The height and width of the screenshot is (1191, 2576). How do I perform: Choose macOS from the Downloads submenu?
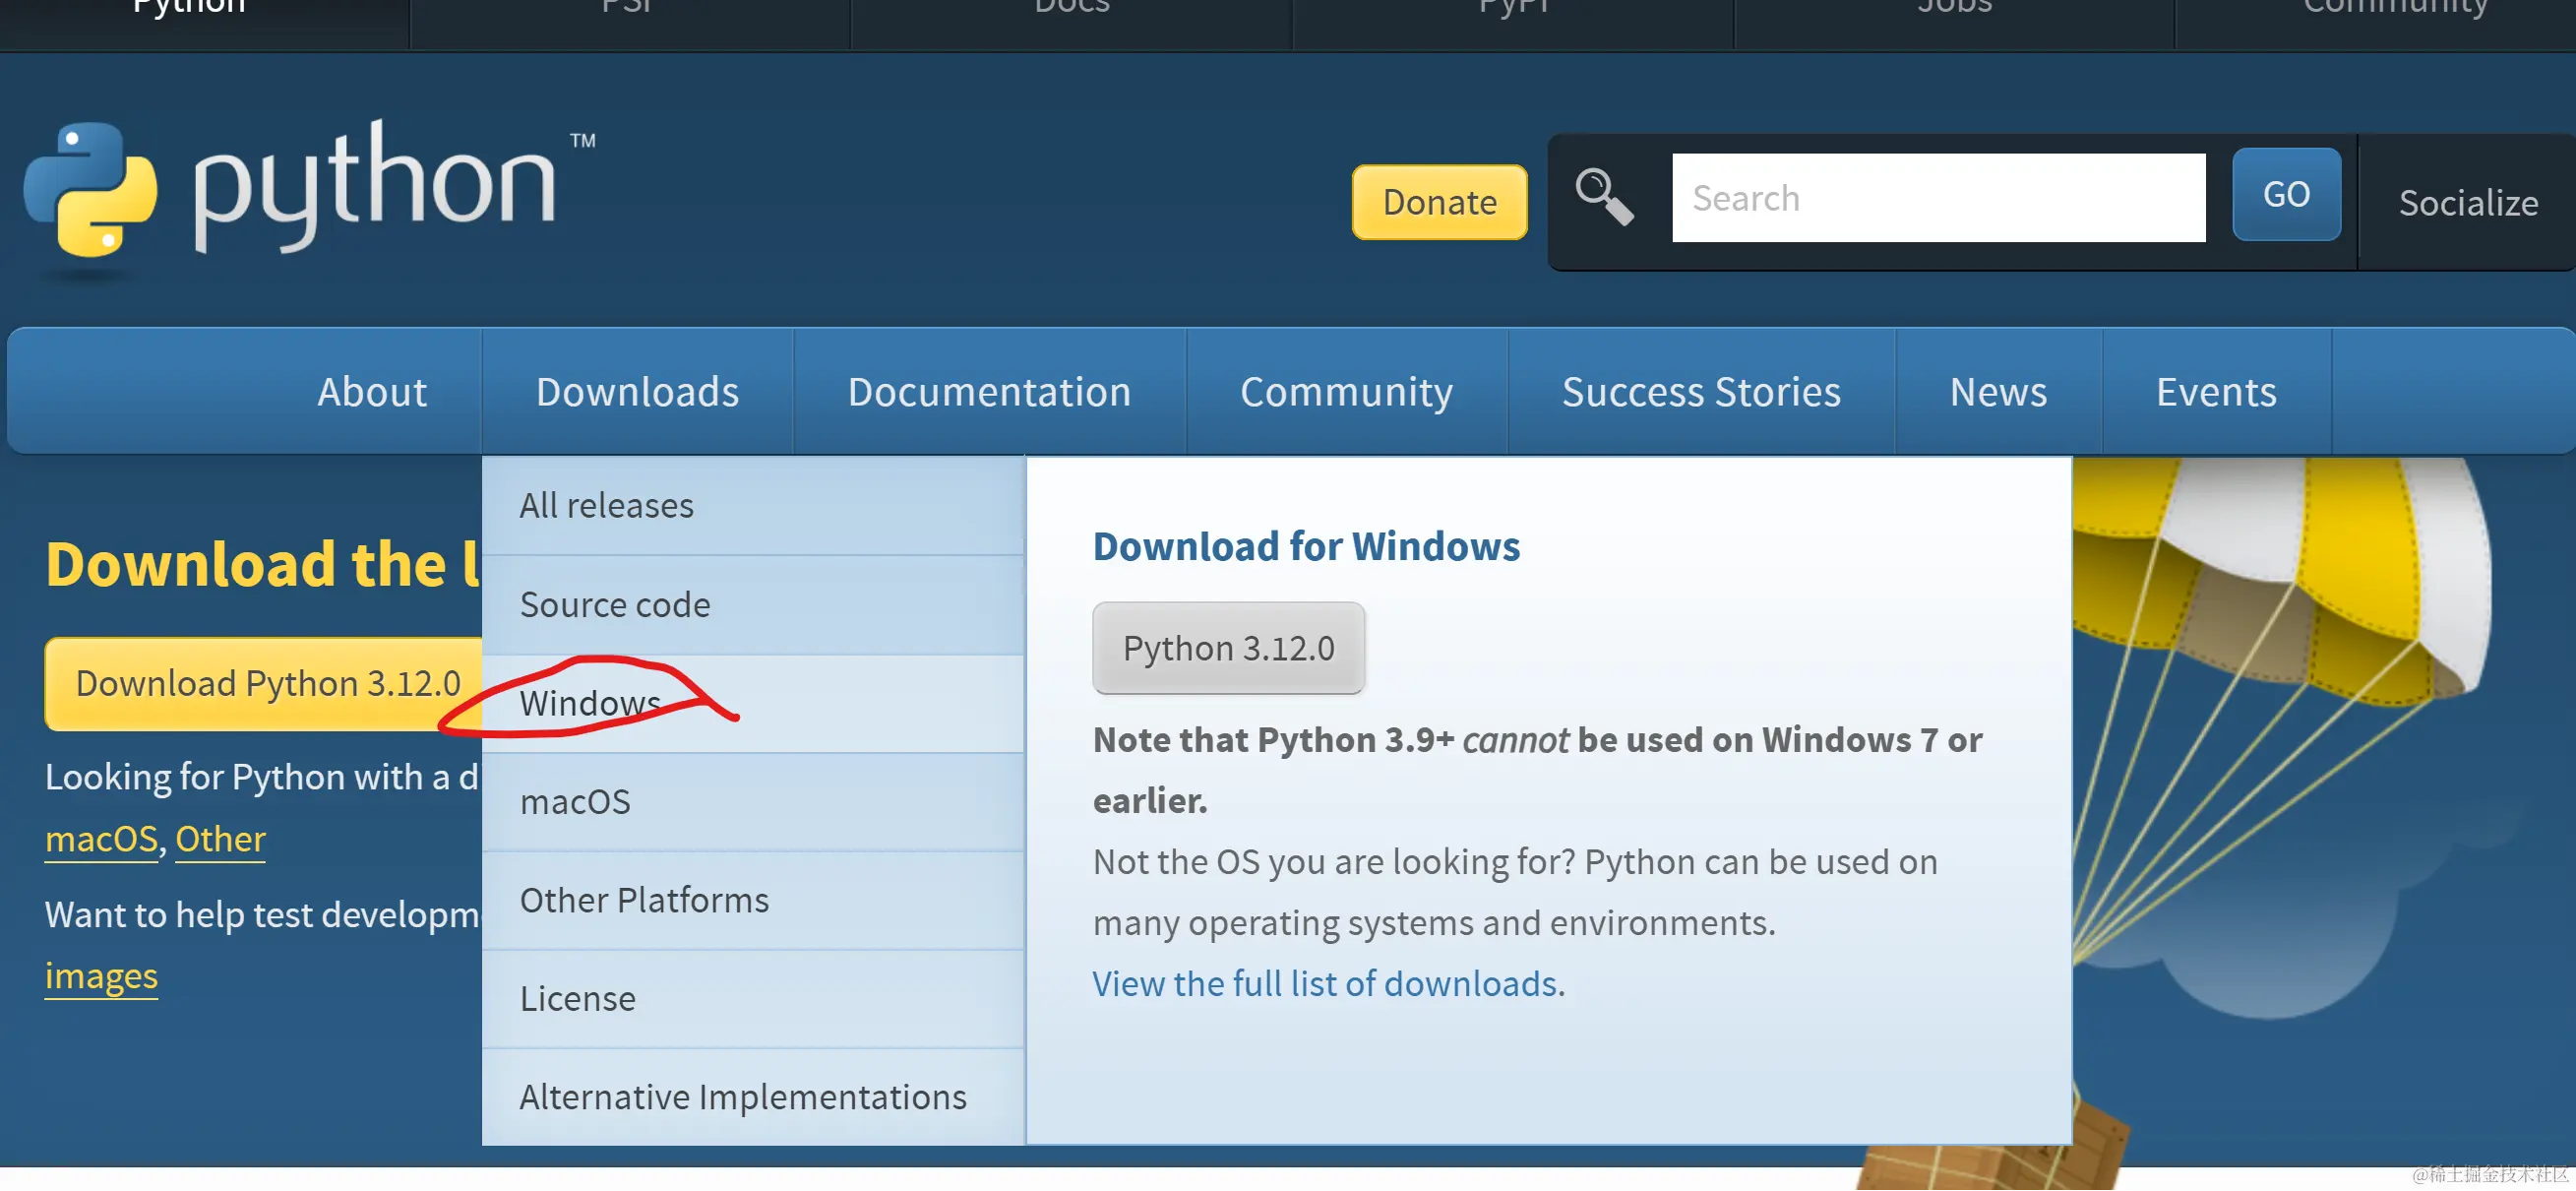coord(575,802)
